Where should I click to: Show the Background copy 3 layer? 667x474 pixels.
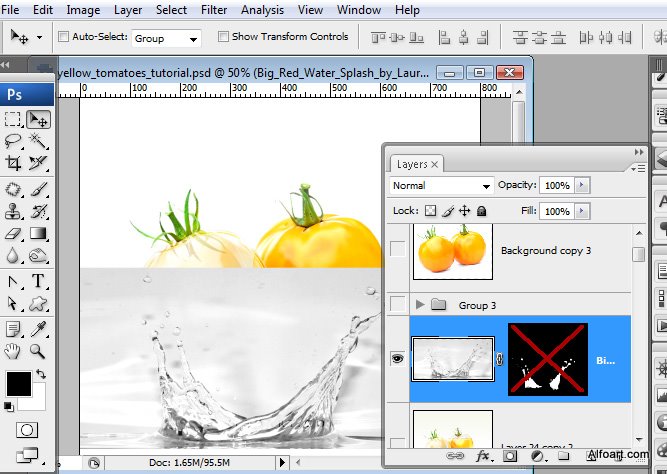click(x=398, y=248)
